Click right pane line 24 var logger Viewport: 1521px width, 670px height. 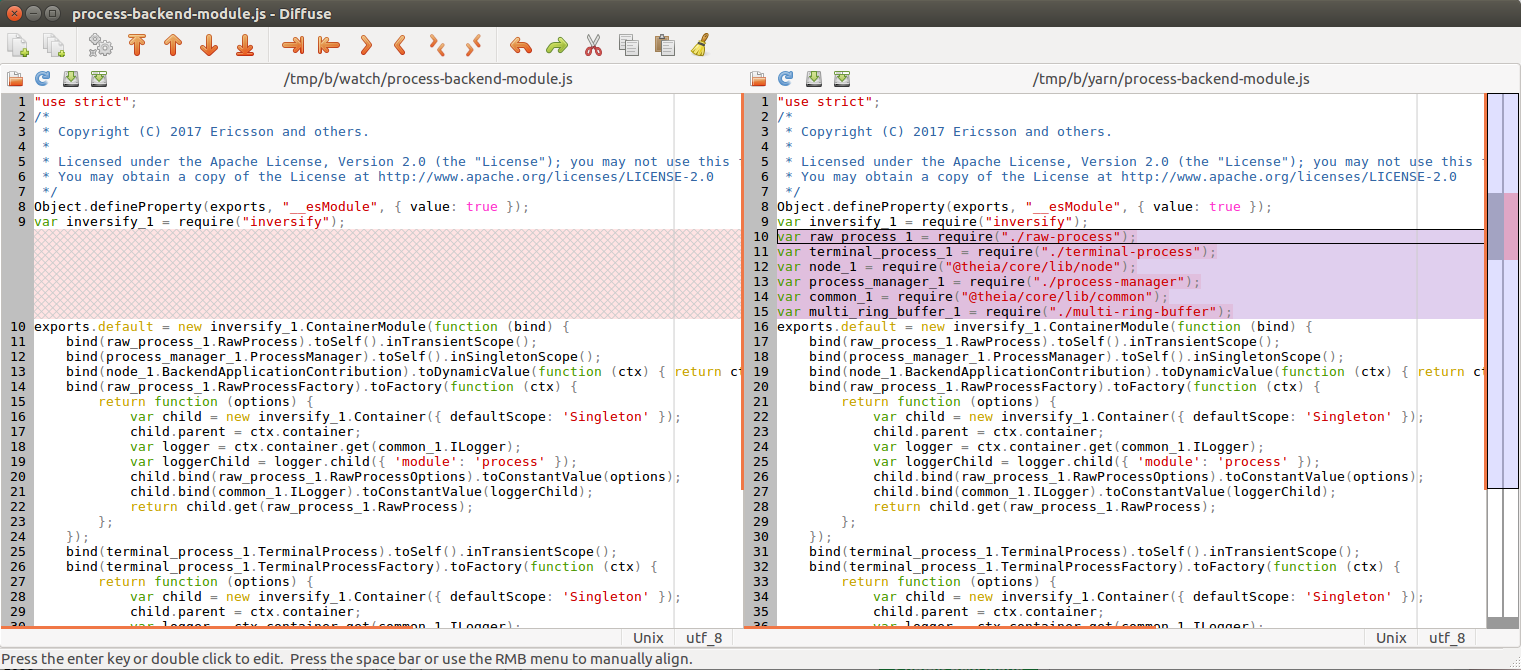[x=1130, y=447]
